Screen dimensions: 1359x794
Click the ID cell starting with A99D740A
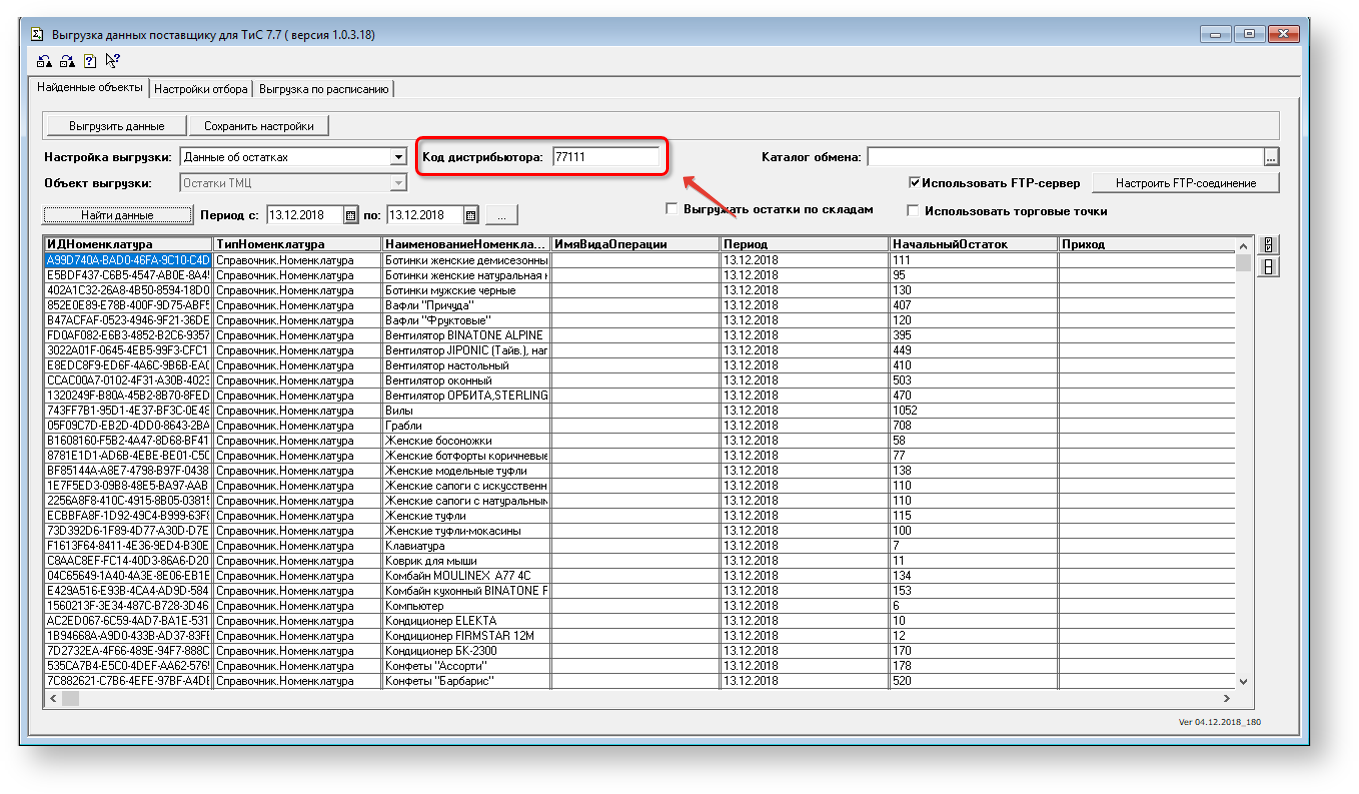click(129, 260)
